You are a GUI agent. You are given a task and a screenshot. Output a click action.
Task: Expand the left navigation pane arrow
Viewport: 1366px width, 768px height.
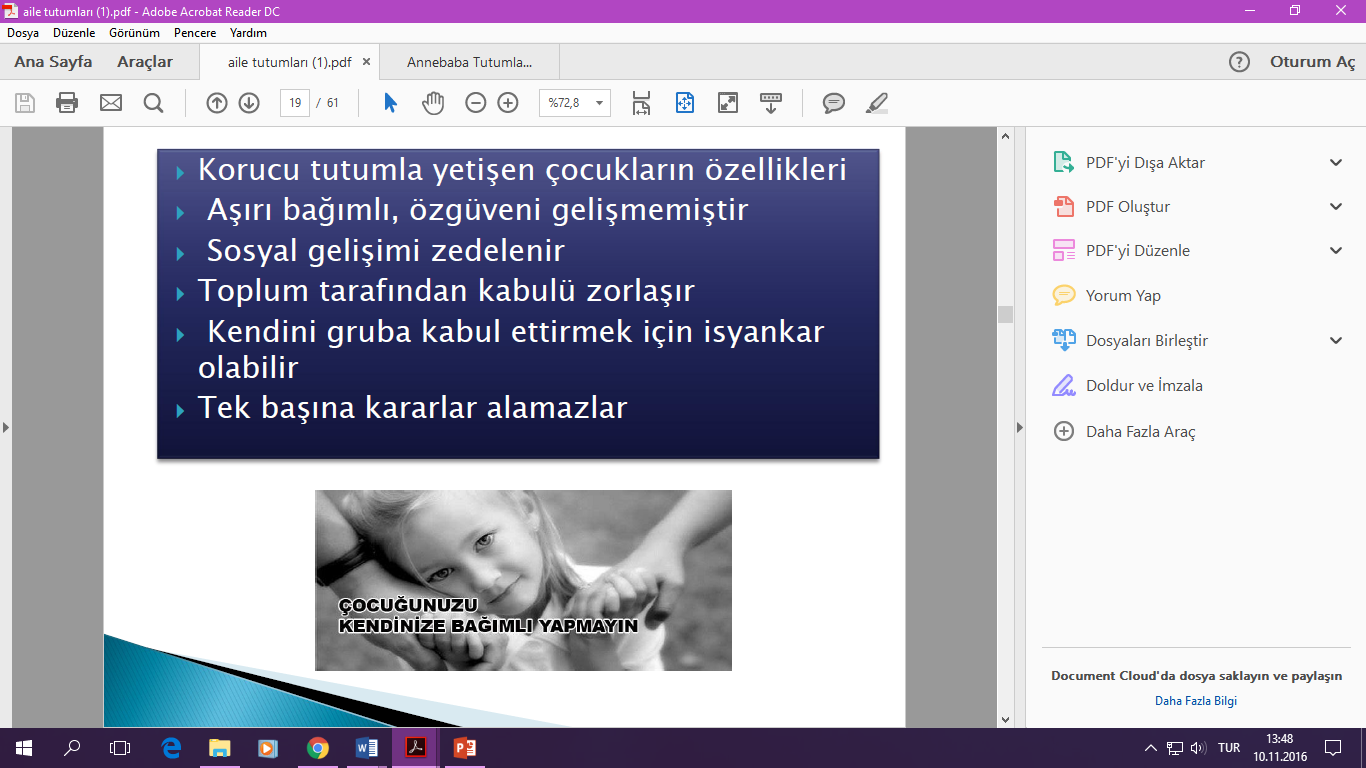pos(5,427)
